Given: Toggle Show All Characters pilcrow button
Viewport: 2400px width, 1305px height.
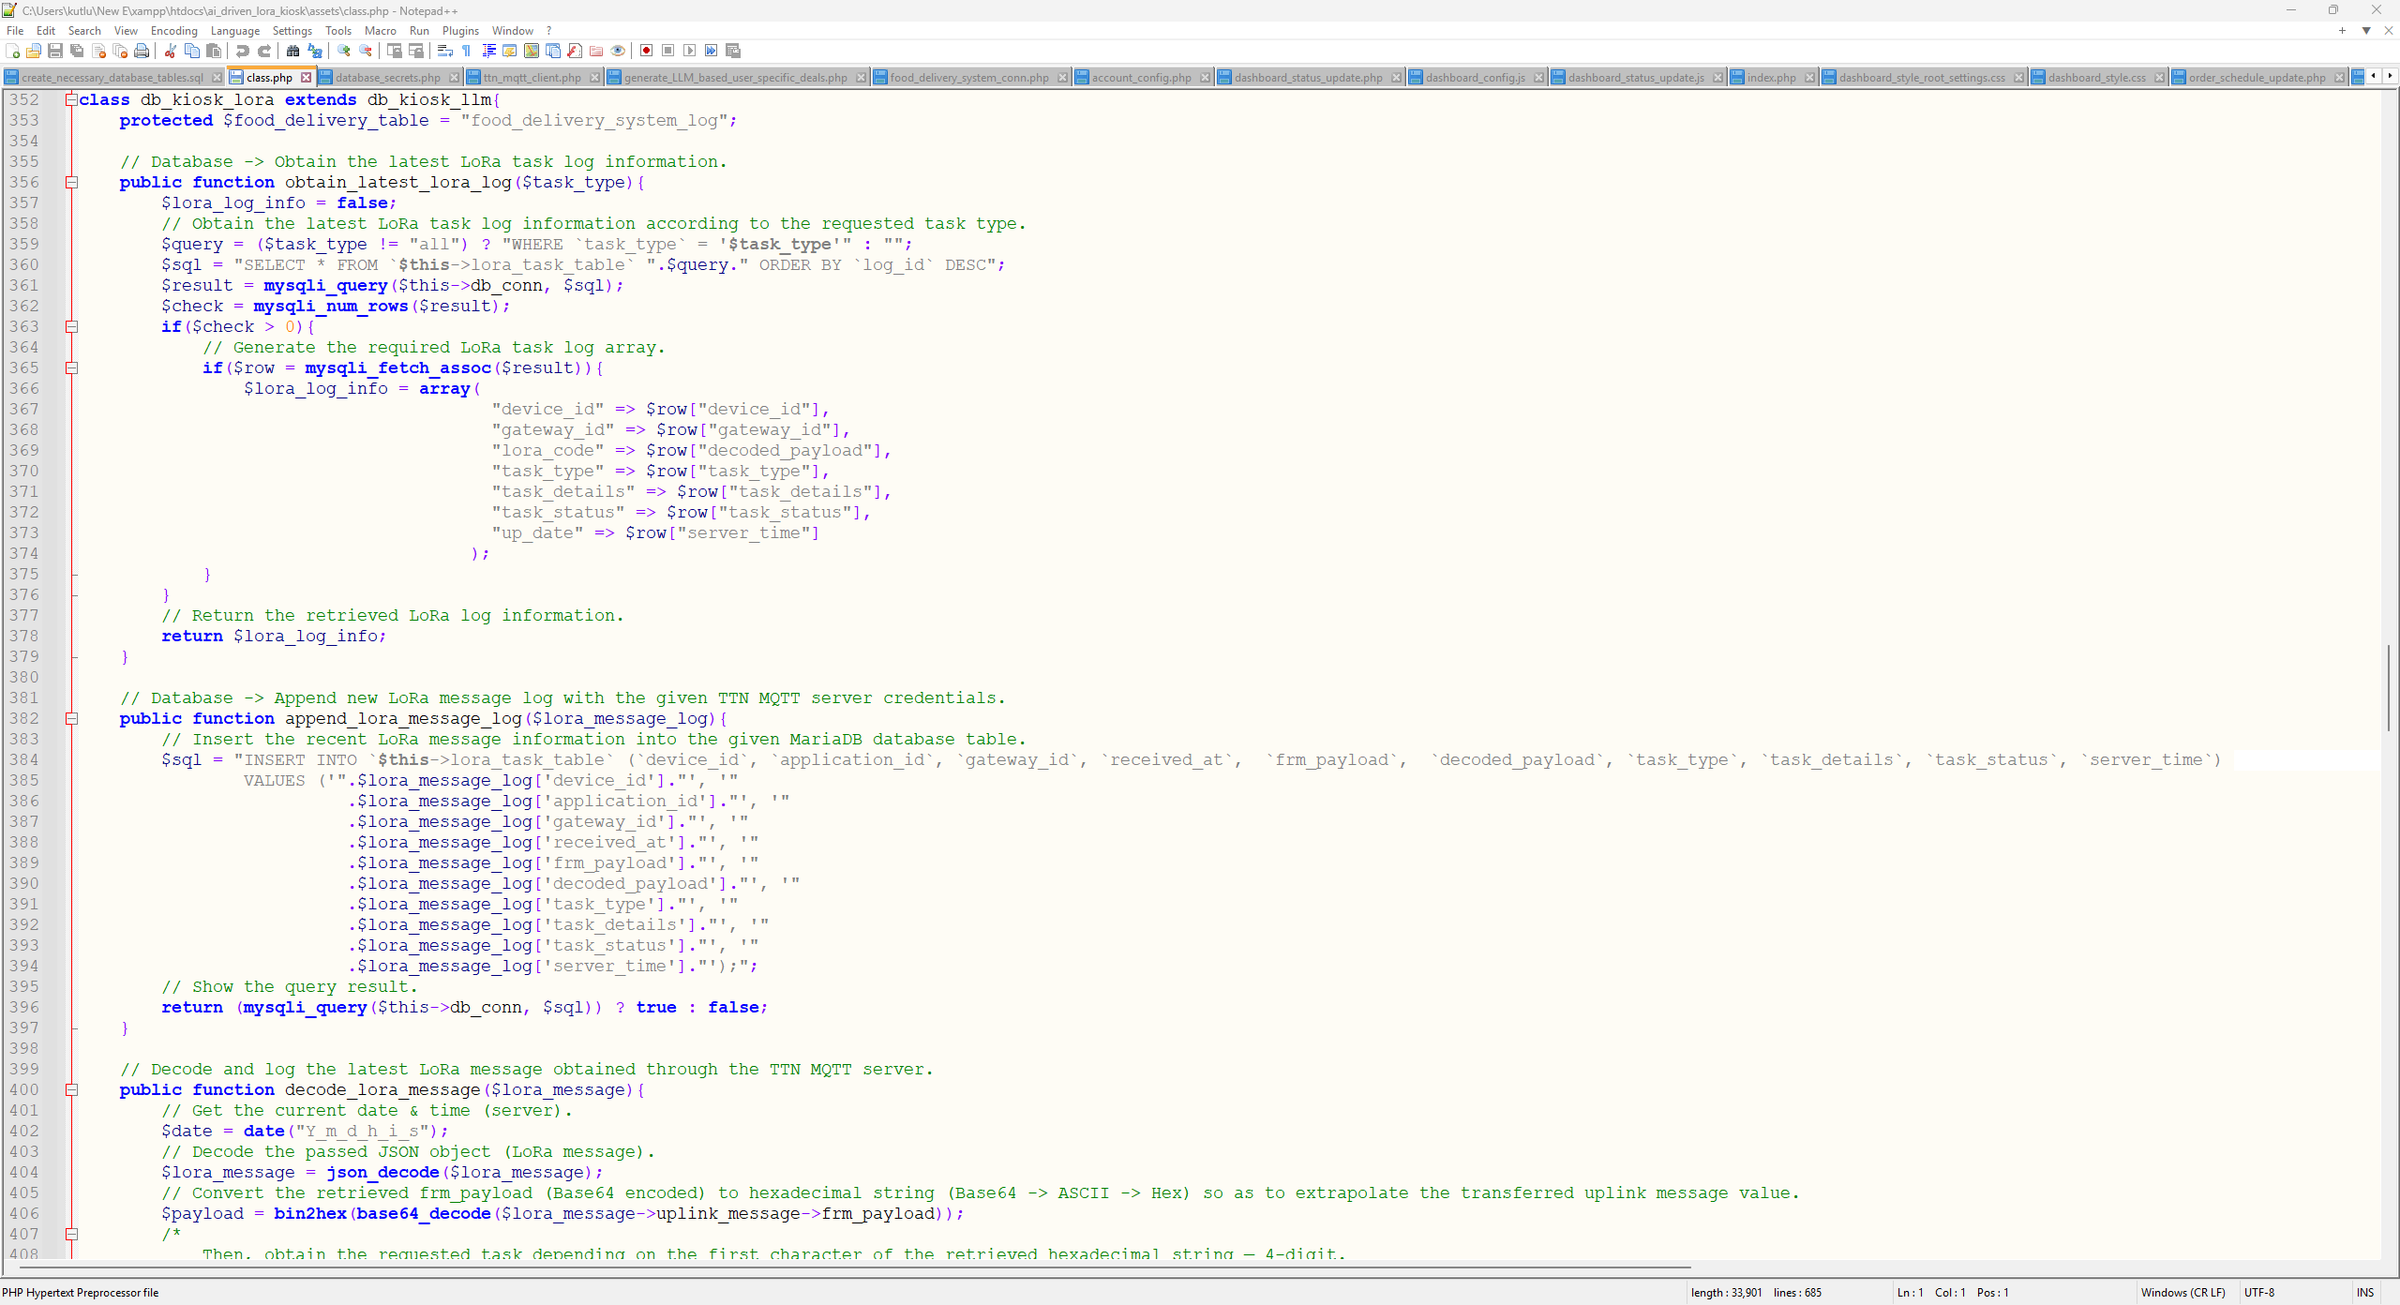Looking at the screenshot, I should (466, 51).
